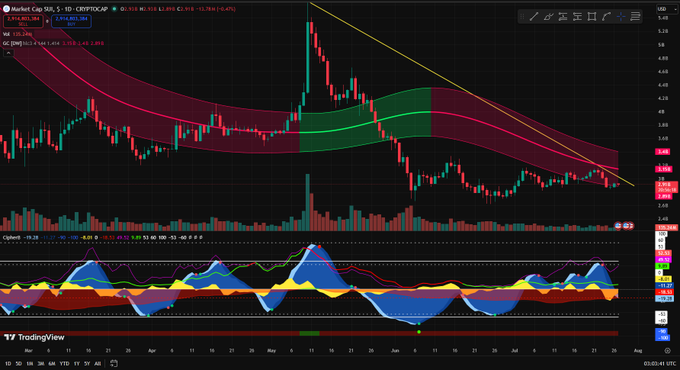680x370 pixels.
Task: Select the 1Y time range
Action: tap(76, 363)
